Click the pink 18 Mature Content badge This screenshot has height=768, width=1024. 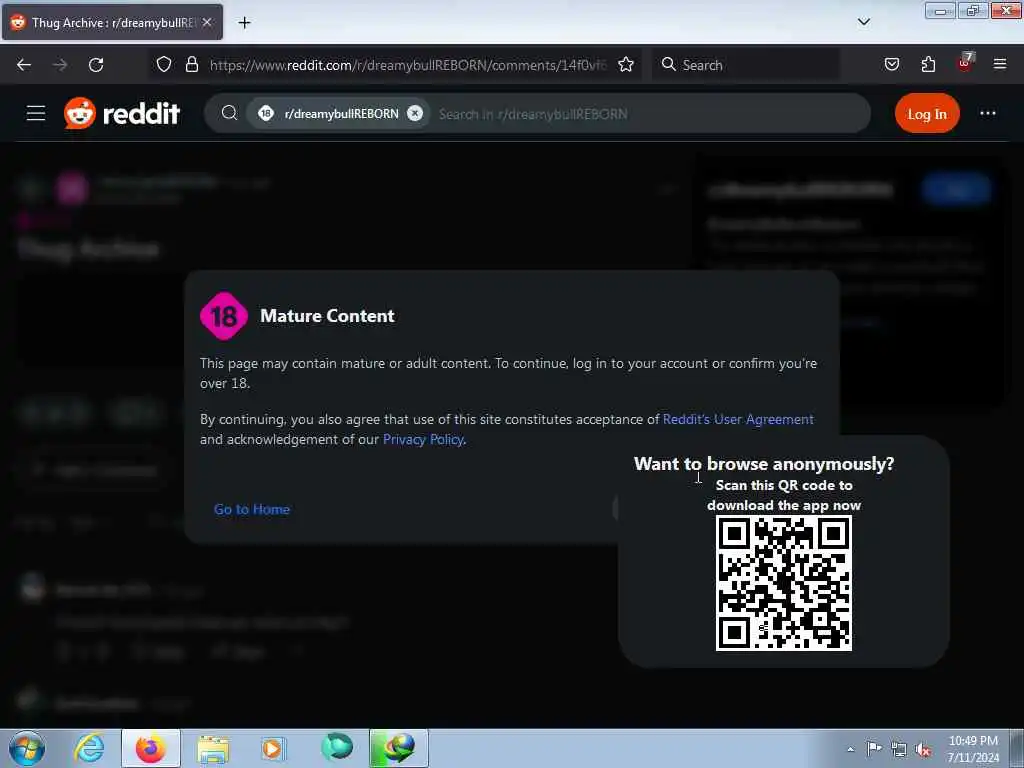pos(224,316)
